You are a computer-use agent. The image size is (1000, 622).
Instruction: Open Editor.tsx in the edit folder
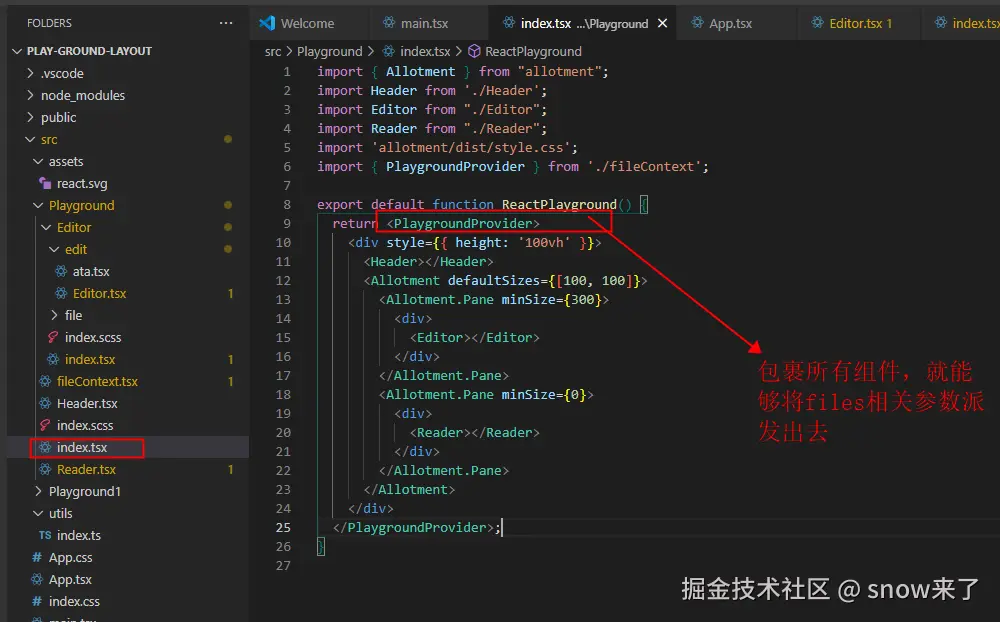(x=99, y=293)
